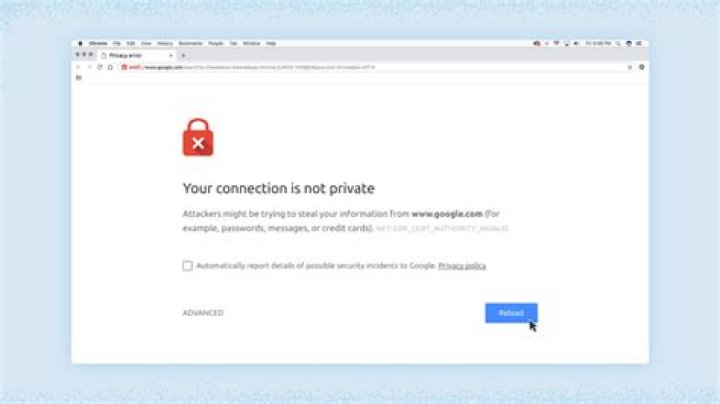Click the bookmark star icon in address bar

[630, 67]
